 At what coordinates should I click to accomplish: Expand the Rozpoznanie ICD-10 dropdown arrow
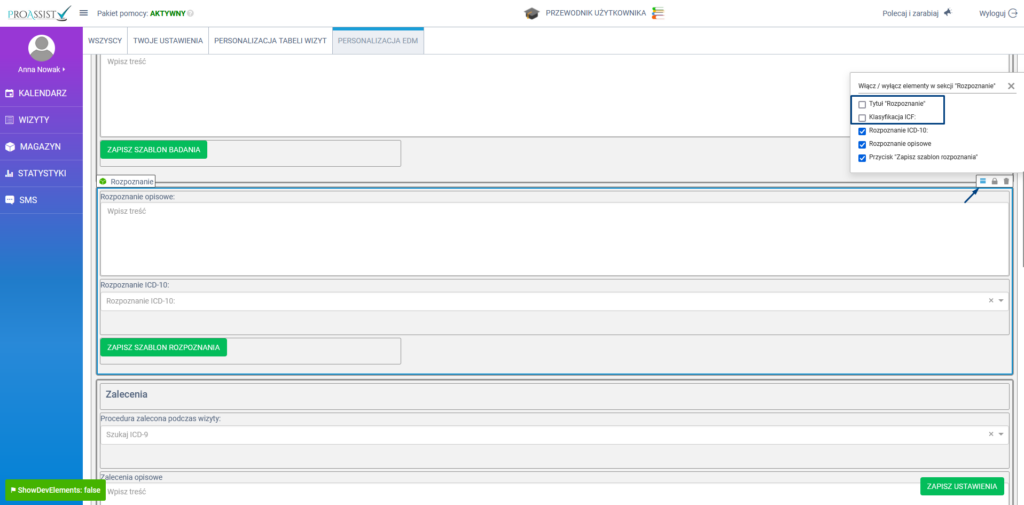pyautogui.click(x=1001, y=300)
